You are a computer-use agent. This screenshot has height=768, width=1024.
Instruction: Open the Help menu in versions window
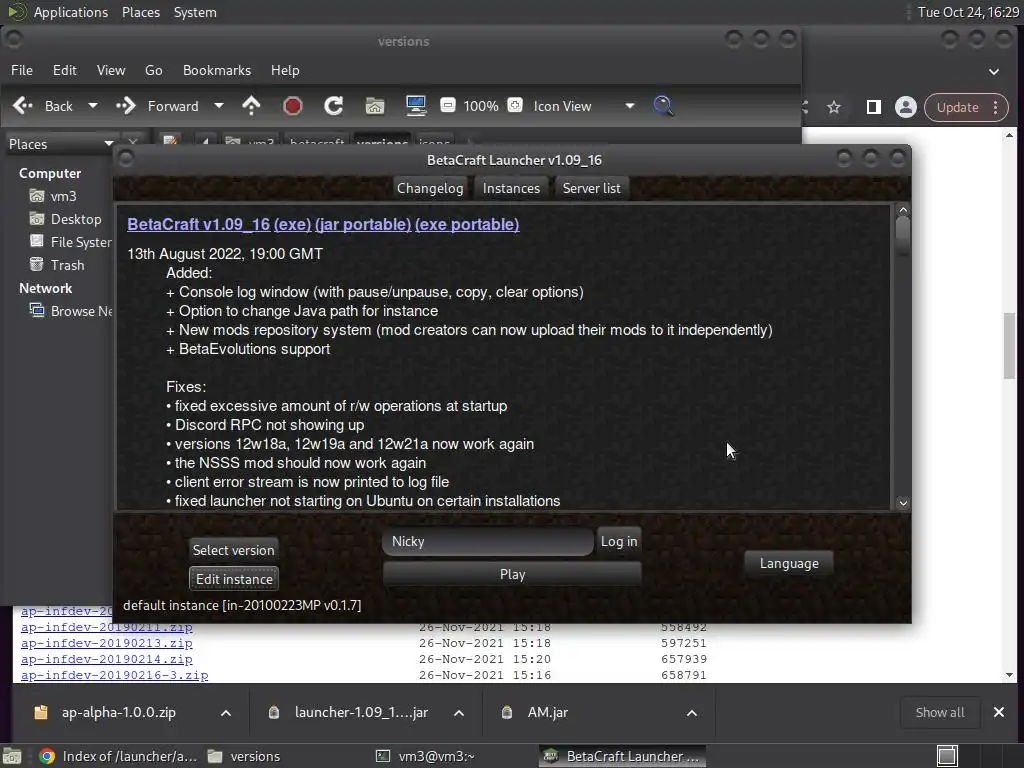[285, 70]
